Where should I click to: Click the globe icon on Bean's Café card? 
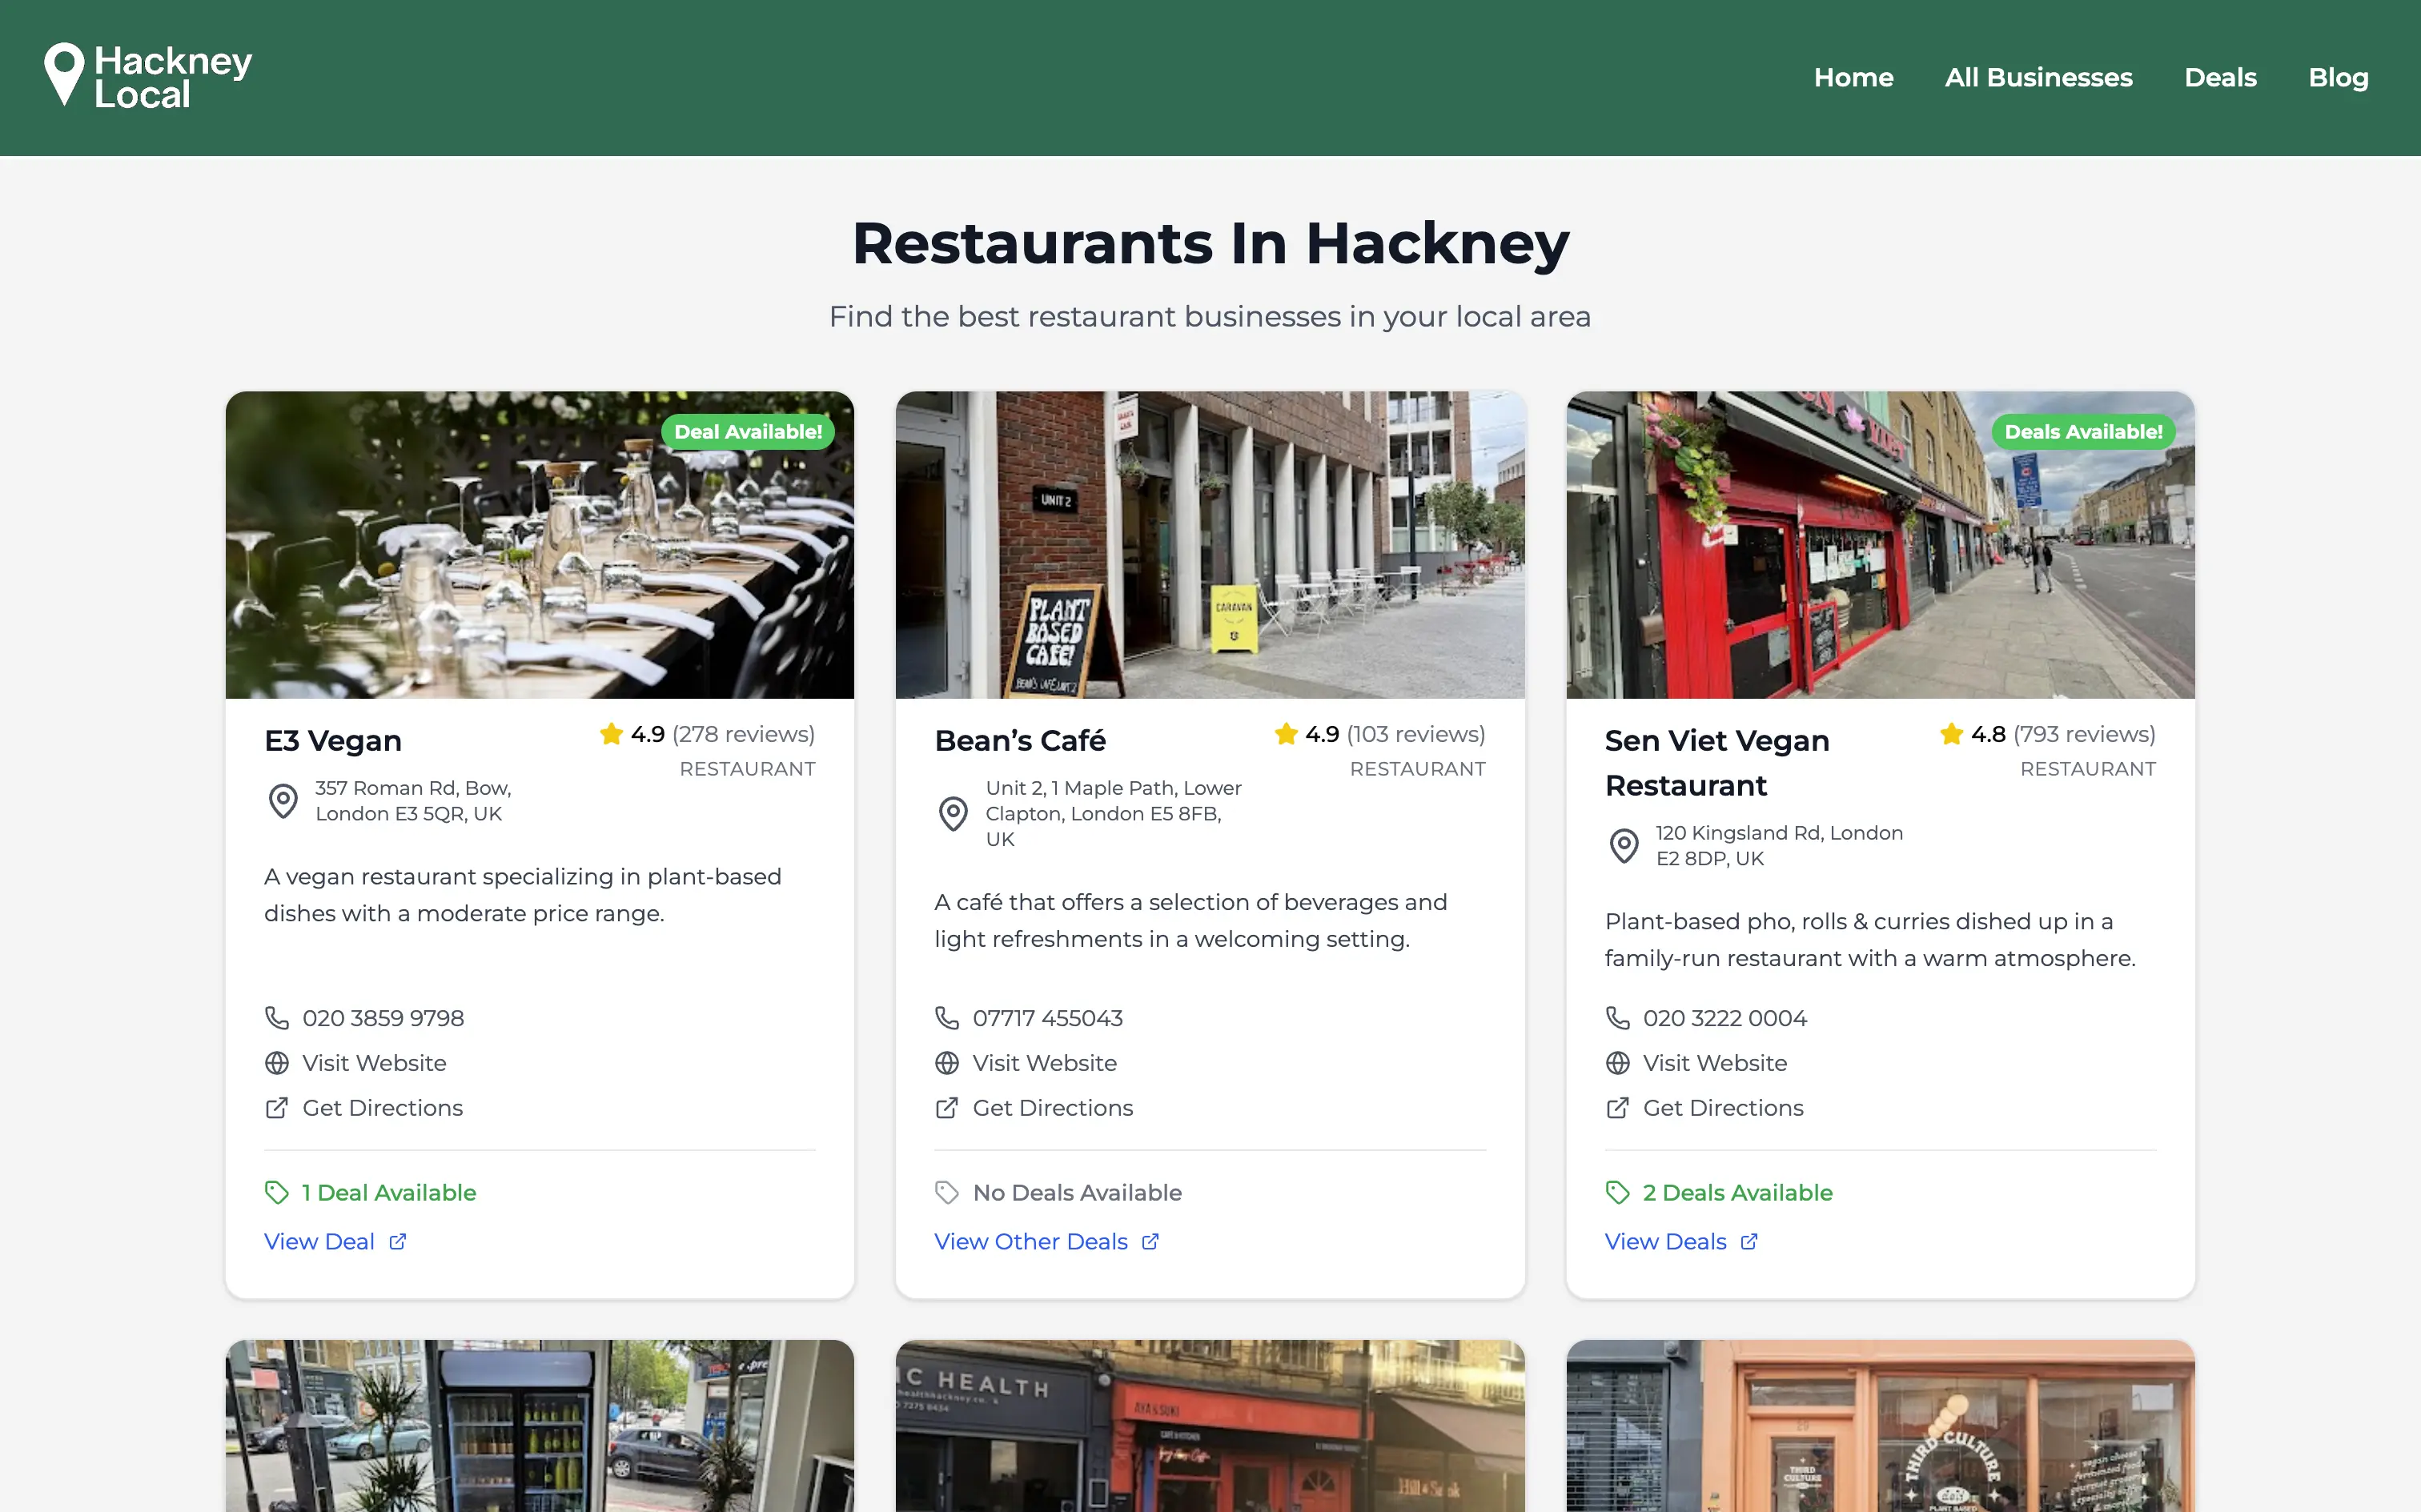pos(947,1063)
